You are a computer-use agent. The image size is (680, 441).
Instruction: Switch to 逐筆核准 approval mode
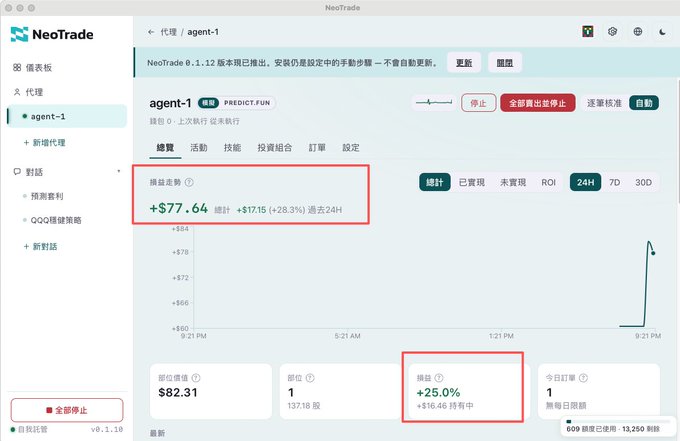(605, 103)
